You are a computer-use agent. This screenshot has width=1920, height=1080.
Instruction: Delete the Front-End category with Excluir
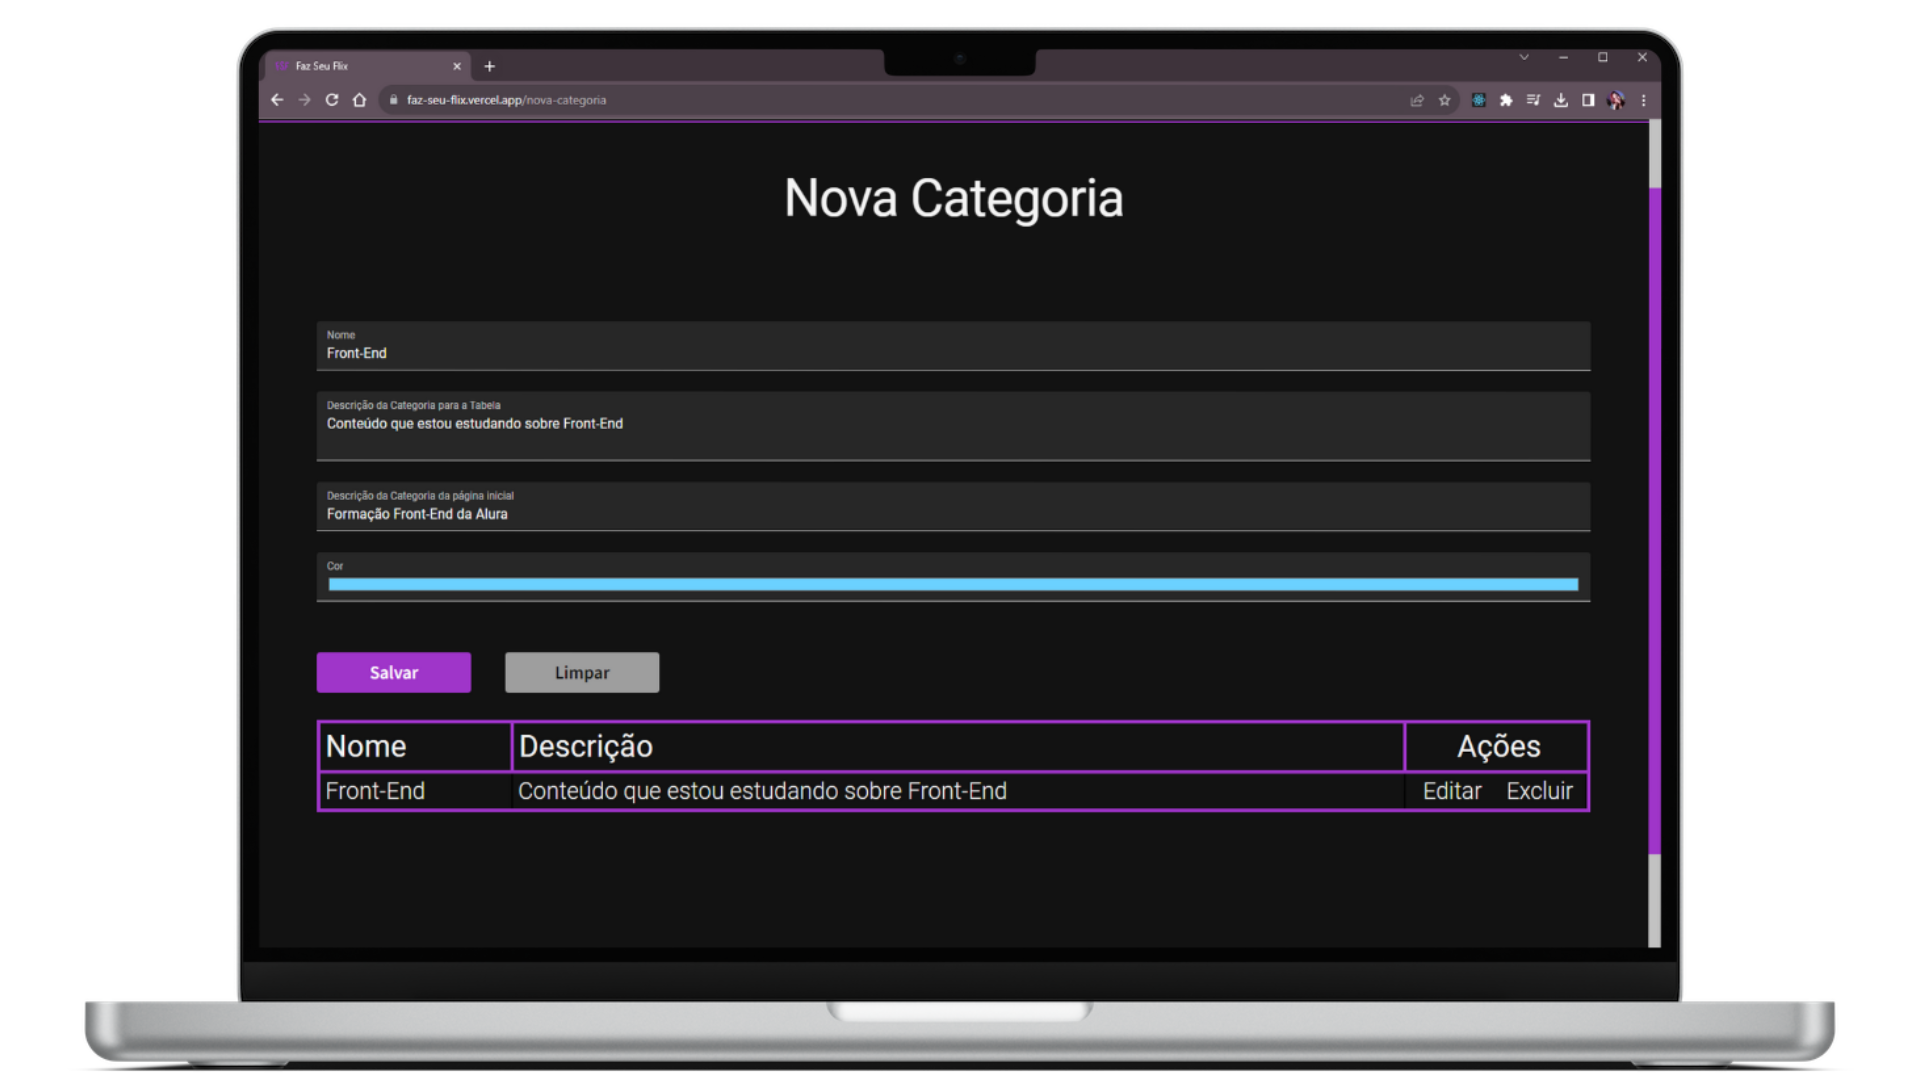[x=1539, y=791]
